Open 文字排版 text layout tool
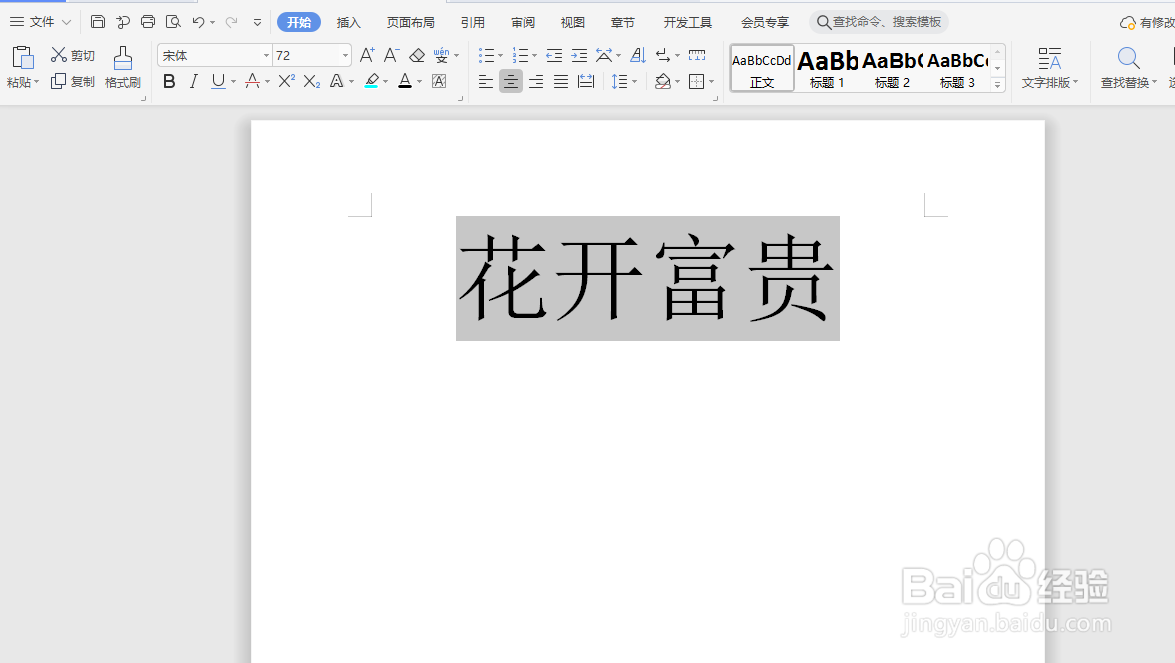Image resolution: width=1175 pixels, height=663 pixels. 1049,67
